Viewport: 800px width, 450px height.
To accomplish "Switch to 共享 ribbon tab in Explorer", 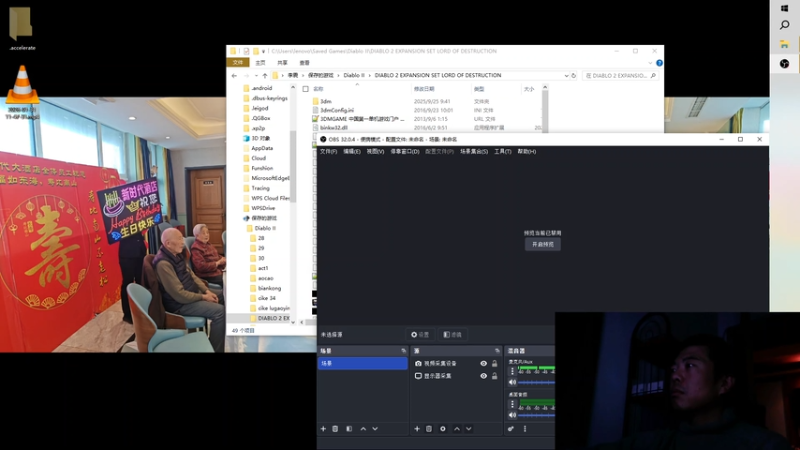I will (282, 63).
